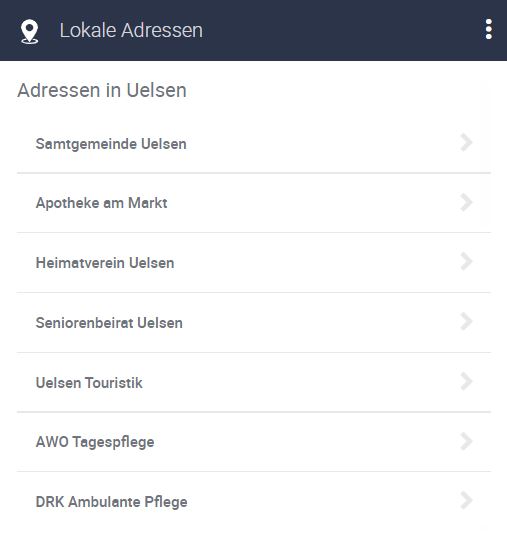Open Uelsen Touristik address details

pos(254,382)
